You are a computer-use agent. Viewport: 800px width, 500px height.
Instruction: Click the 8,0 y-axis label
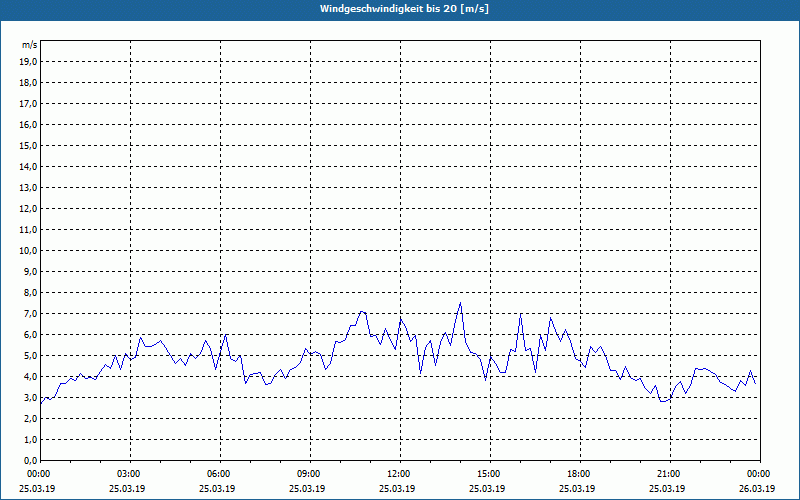(x=30, y=292)
